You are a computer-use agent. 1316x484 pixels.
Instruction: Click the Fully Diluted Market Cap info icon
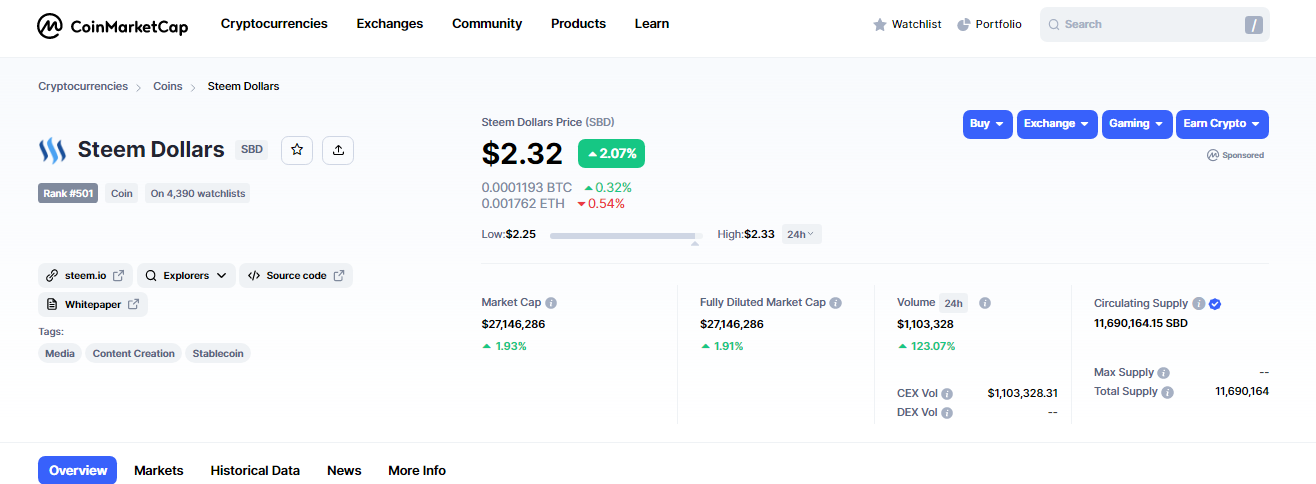(x=835, y=302)
